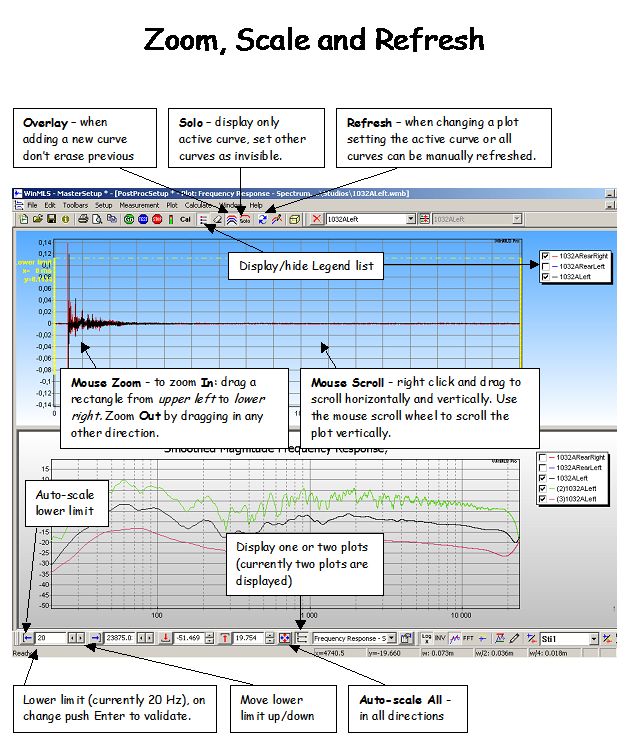Click the y-maximum field showing 19.754
This screenshot has height=733, width=617.
pyautogui.click(x=248, y=638)
